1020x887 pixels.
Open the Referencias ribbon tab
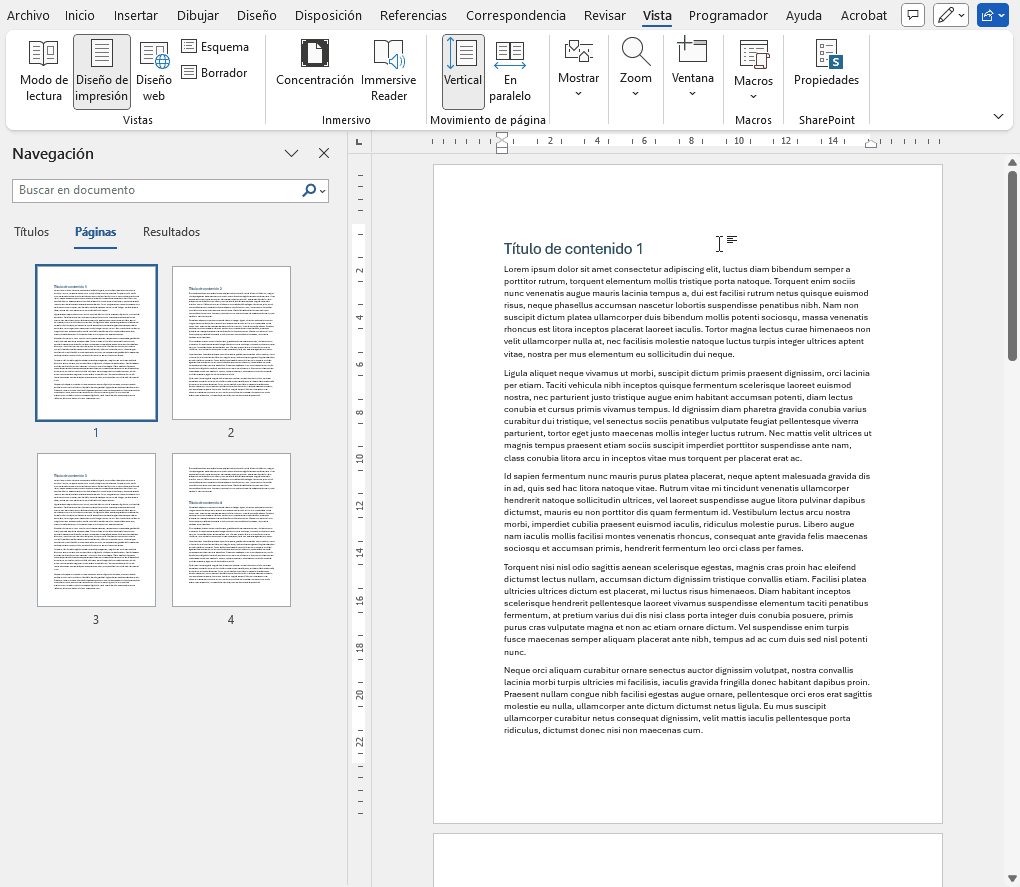click(x=414, y=15)
